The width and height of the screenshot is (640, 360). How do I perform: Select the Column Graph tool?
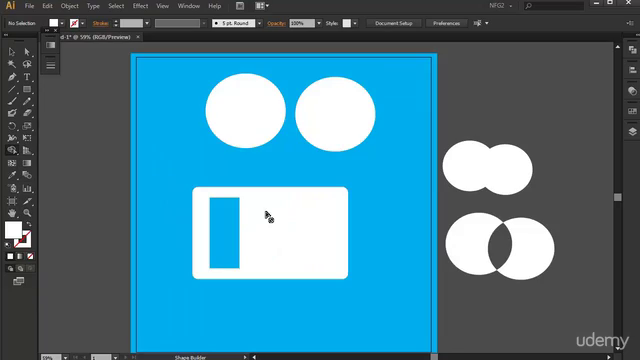pyautogui.click(x=27, y=188)
